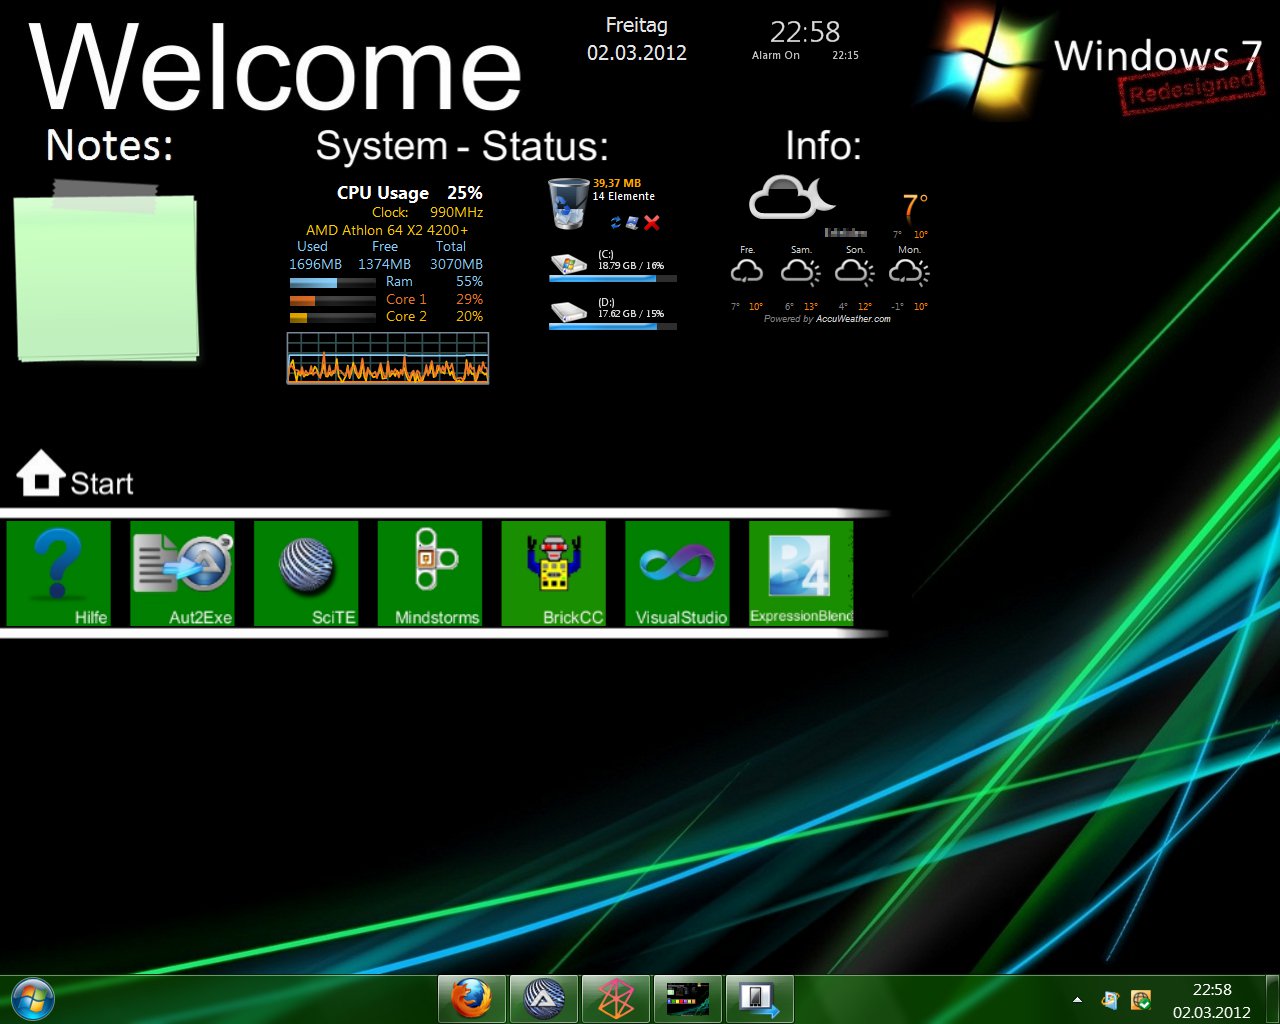Click the Start home icon
Screen dimensions: 1280x1024
pos(41,473)
